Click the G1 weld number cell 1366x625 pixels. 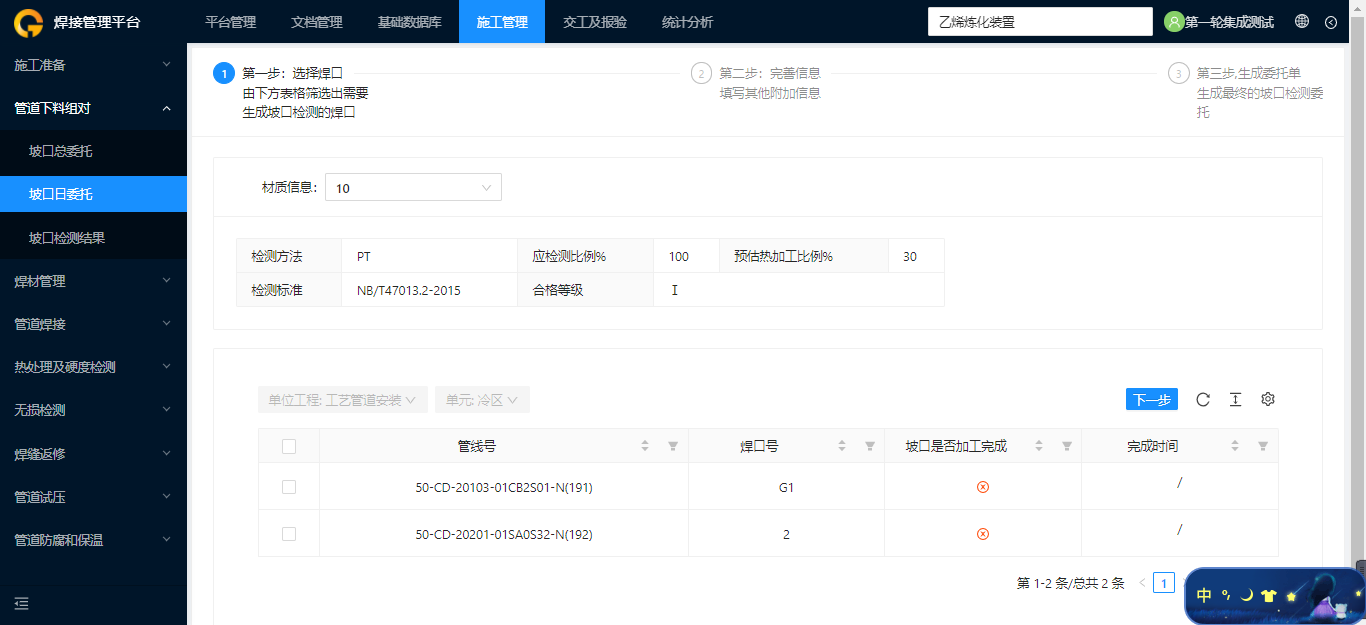[x=786, y=487]
